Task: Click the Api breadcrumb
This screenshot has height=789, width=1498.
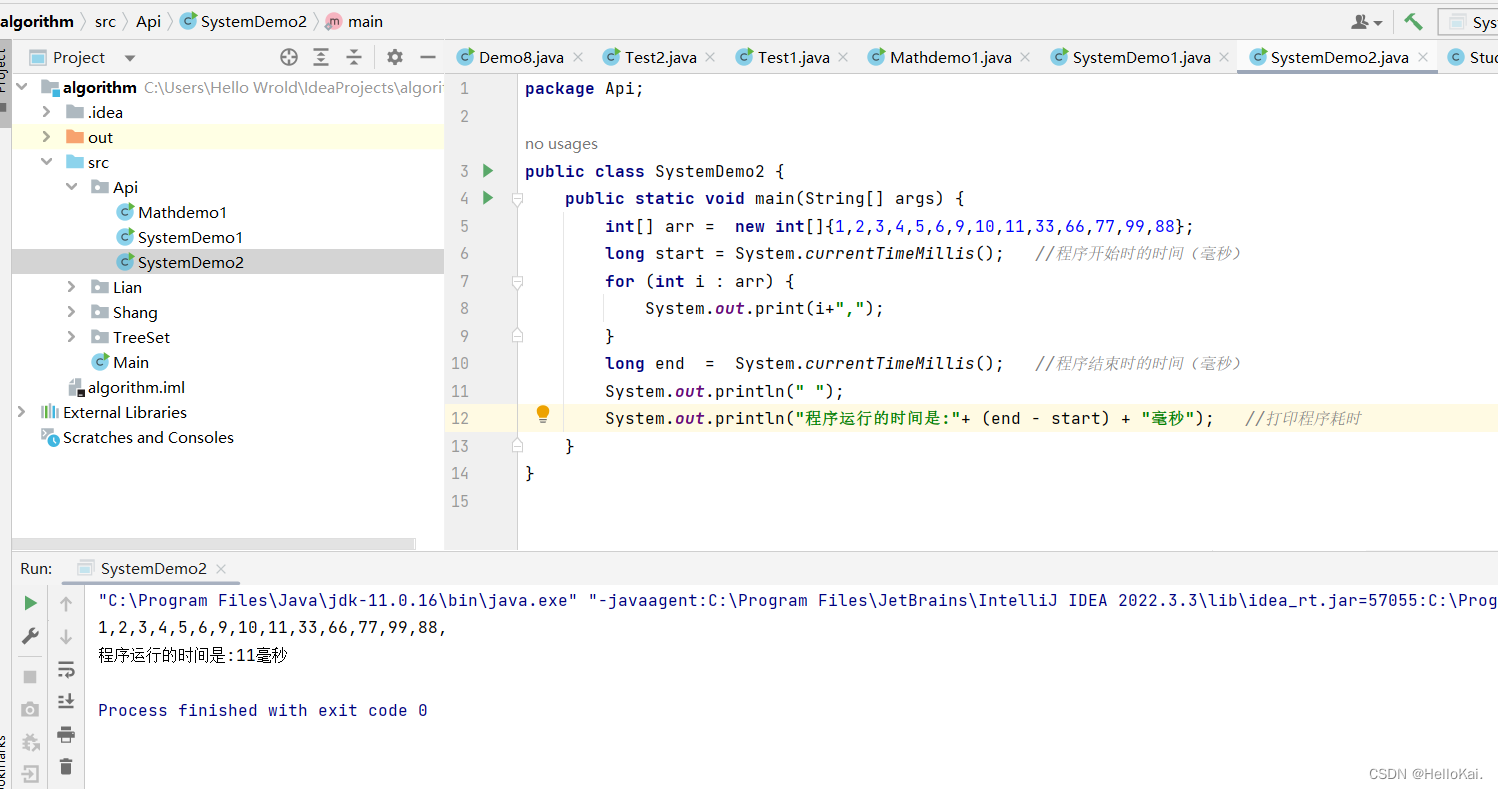Action: tap(148, 21)
